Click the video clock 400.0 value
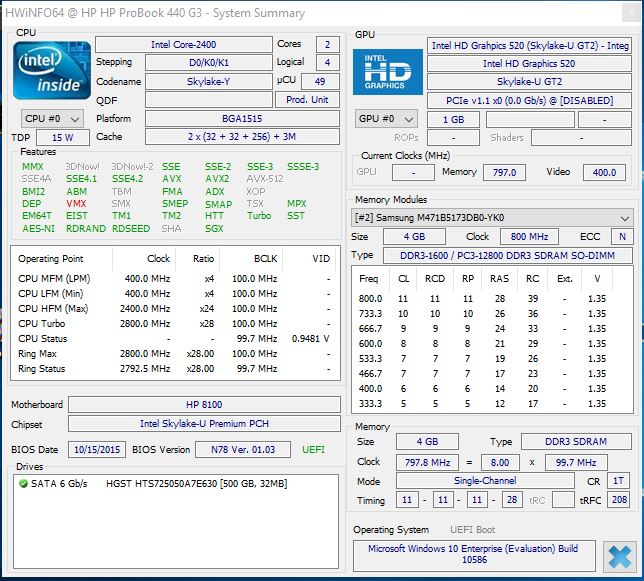The height and width of the screenshot is (581, 644). pyautogui.click(x=604, y=172)
